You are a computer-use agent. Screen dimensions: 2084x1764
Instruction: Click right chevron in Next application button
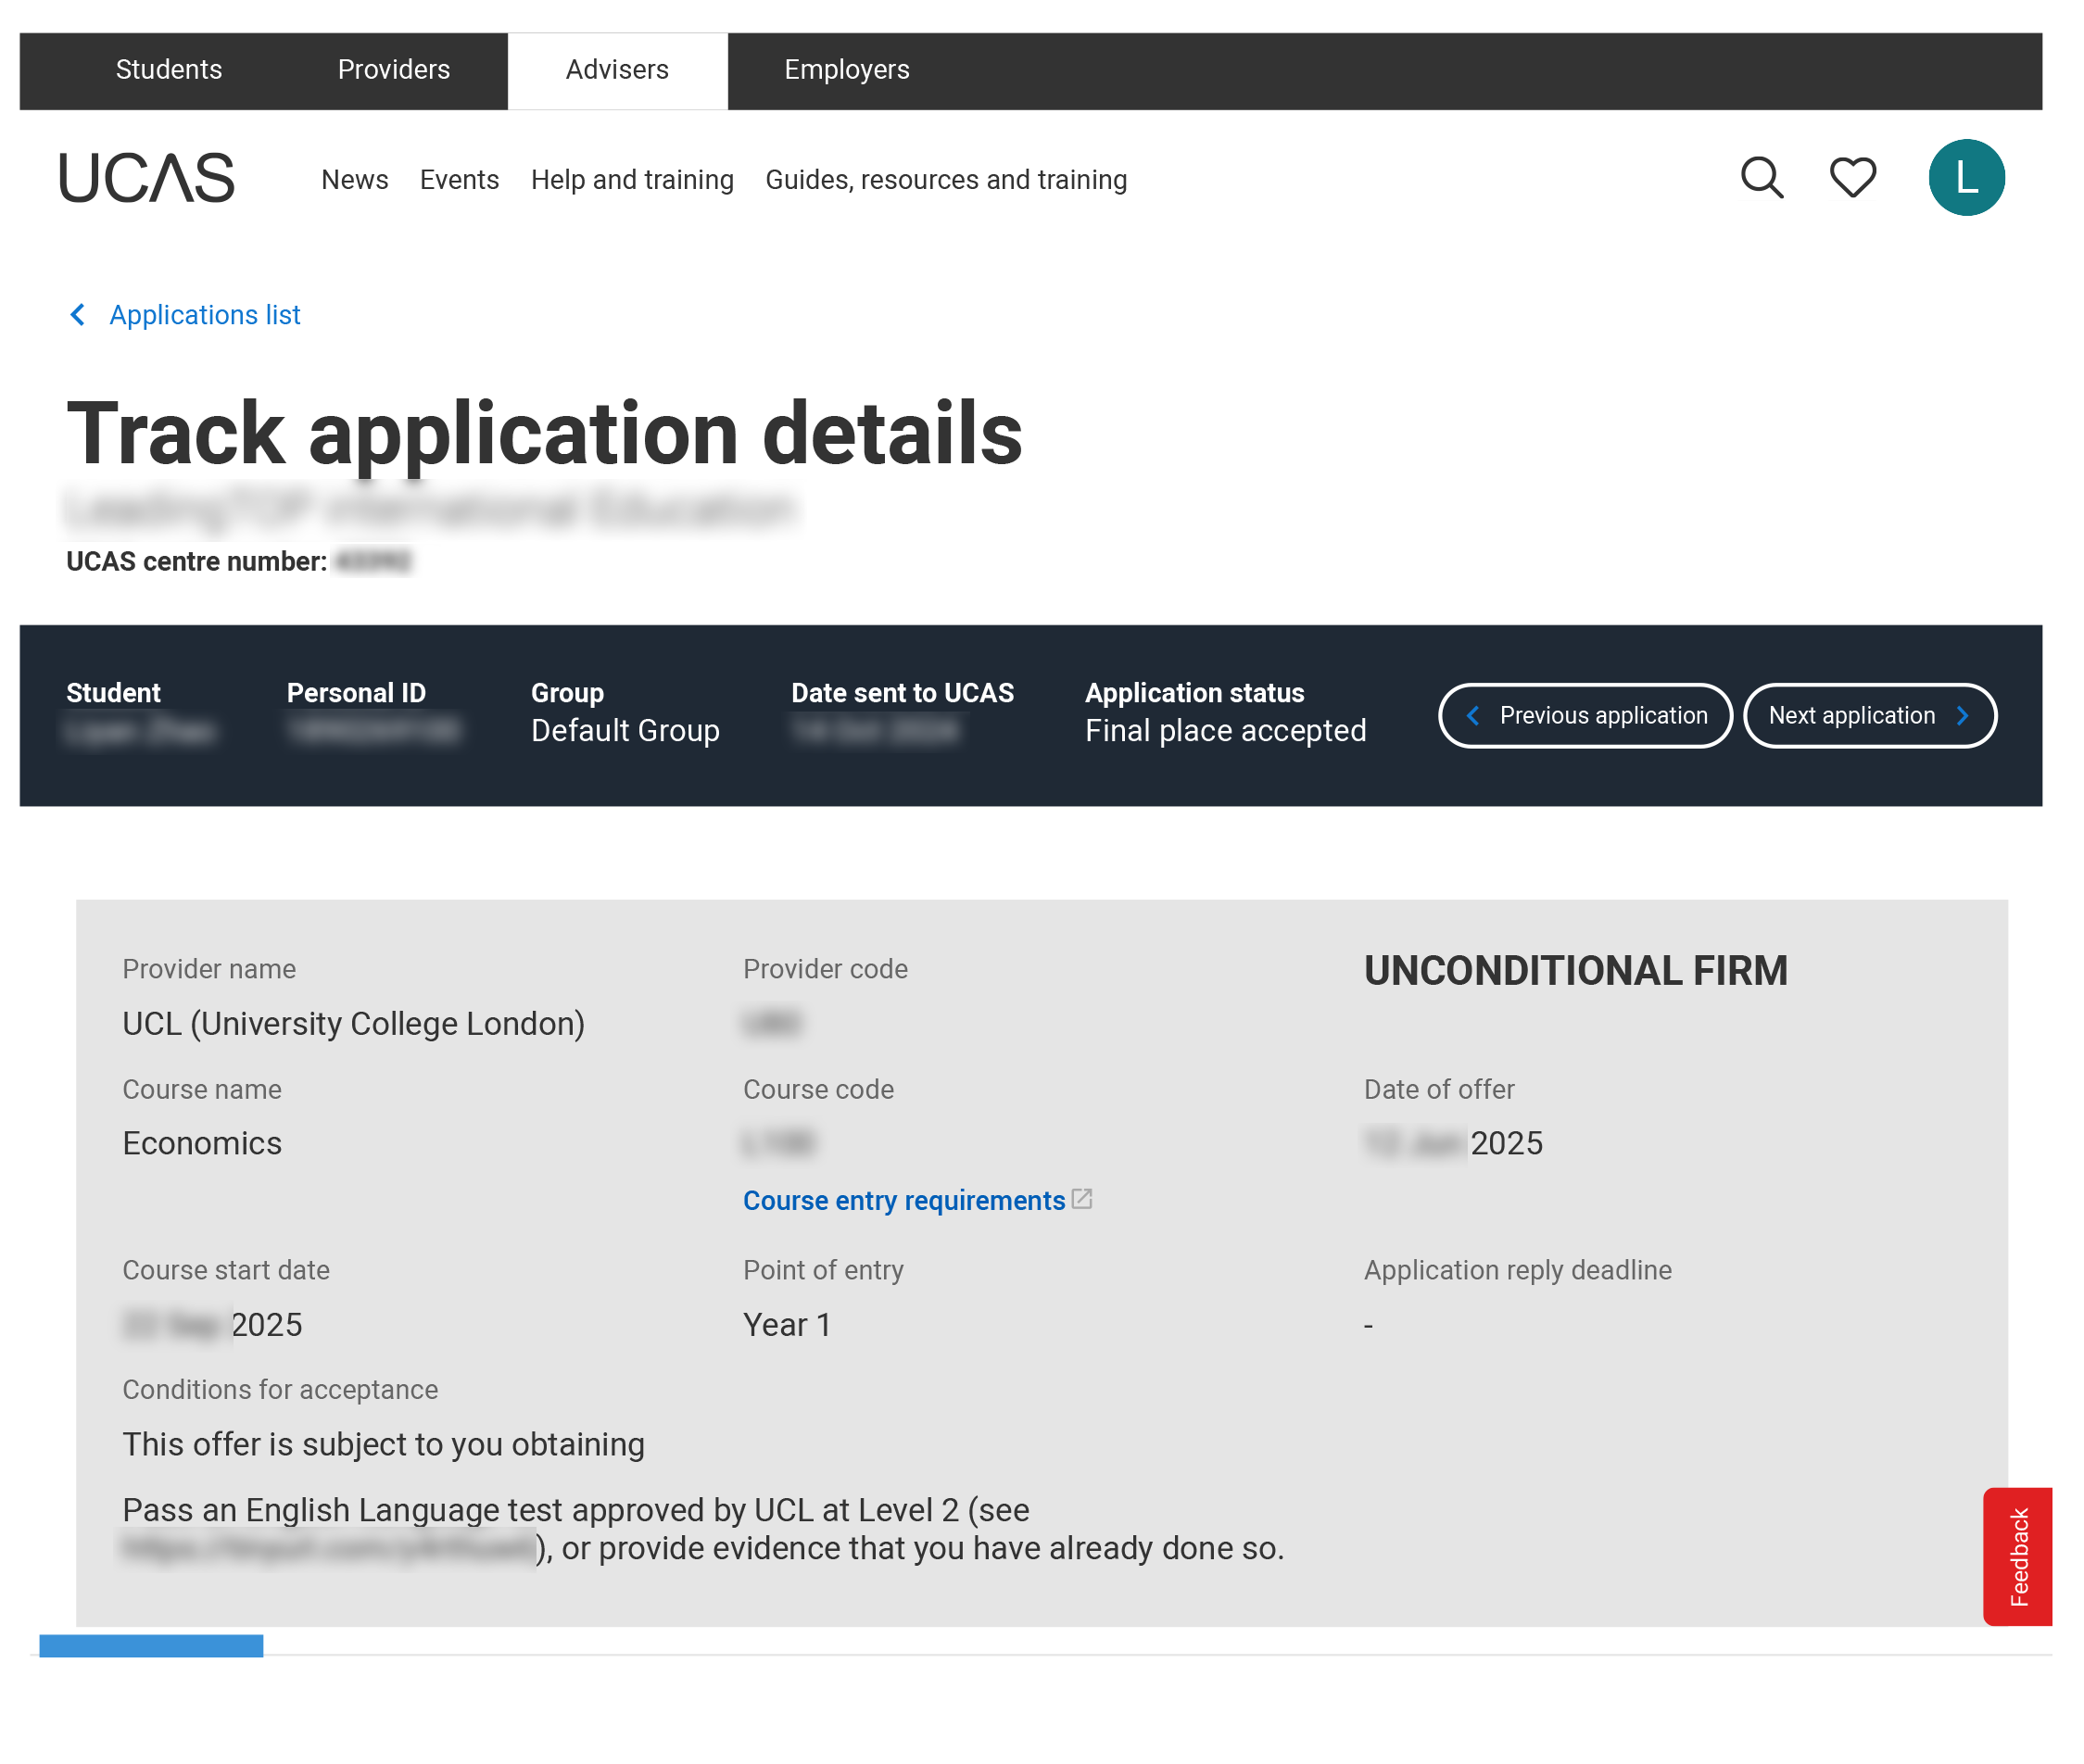[x=1961, y=715]
